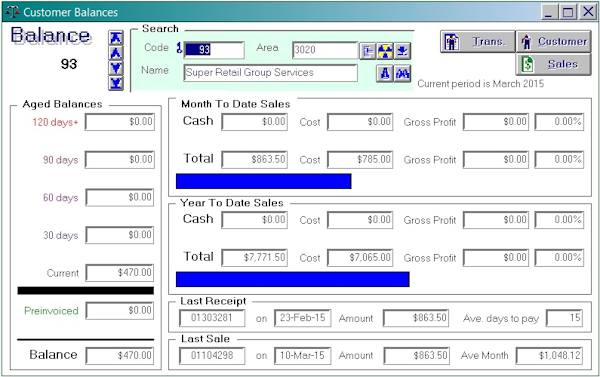Select the Last Sale invoice number field
The width and height of the screenshot is (600, 377).
coord(212,356)
